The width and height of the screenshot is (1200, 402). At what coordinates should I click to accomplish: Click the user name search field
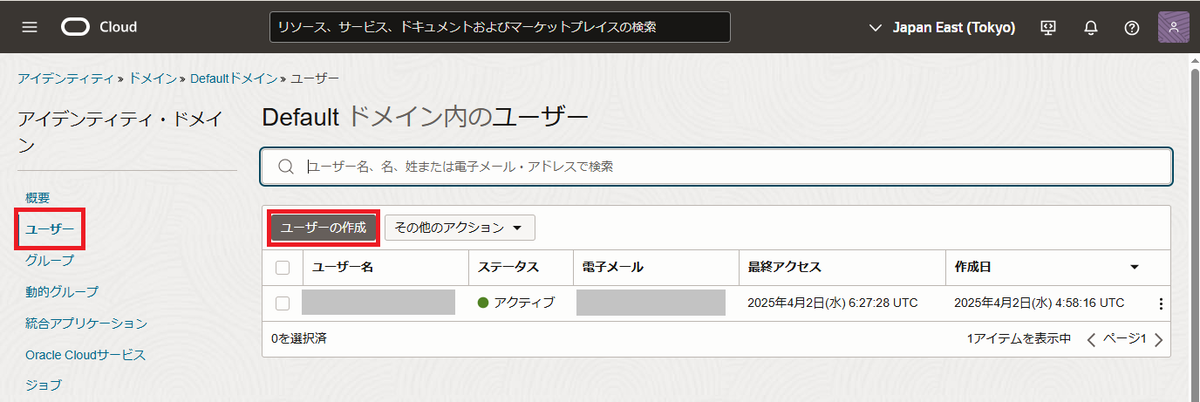[716, 167]
